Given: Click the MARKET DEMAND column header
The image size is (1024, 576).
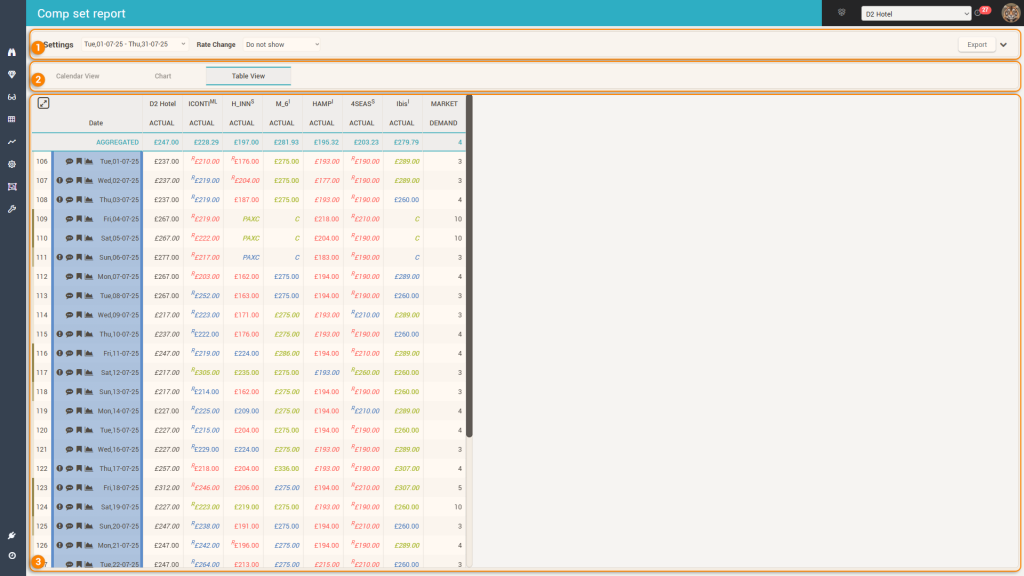Looking at the screenshot, I should point(443,113).
